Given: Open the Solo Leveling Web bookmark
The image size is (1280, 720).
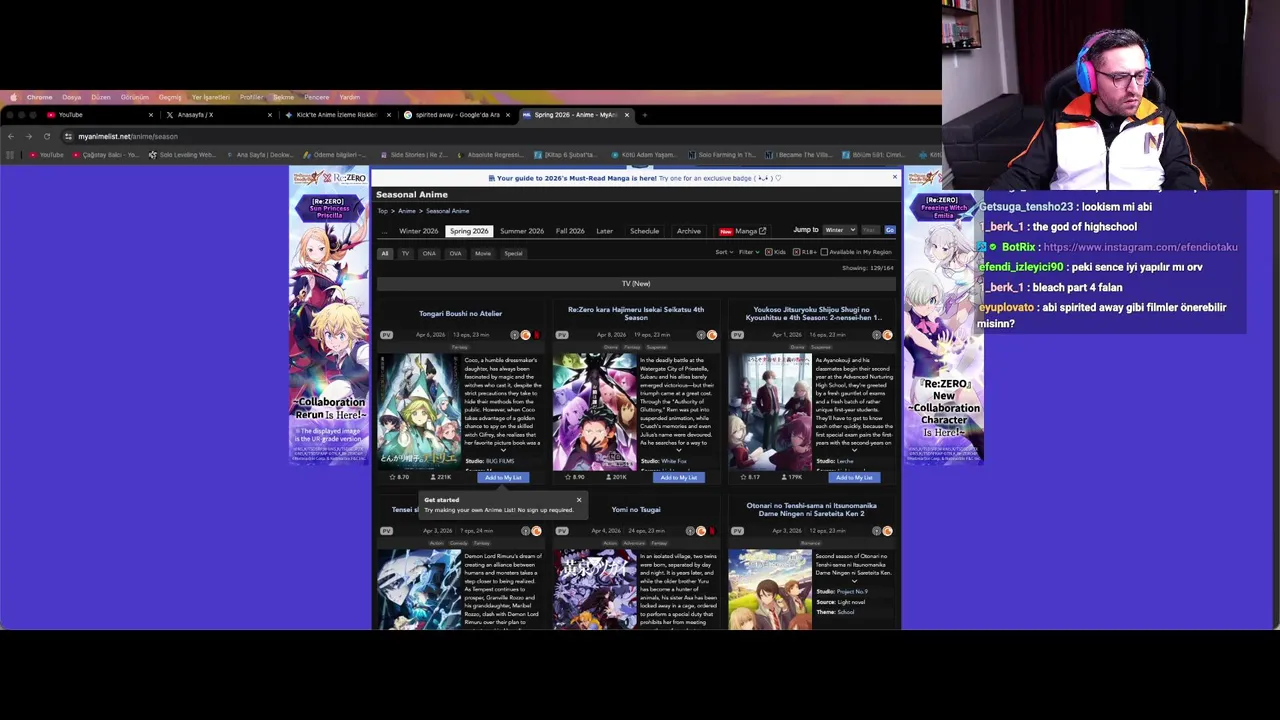Looking at the screenshot, I should tap(181, 155).
